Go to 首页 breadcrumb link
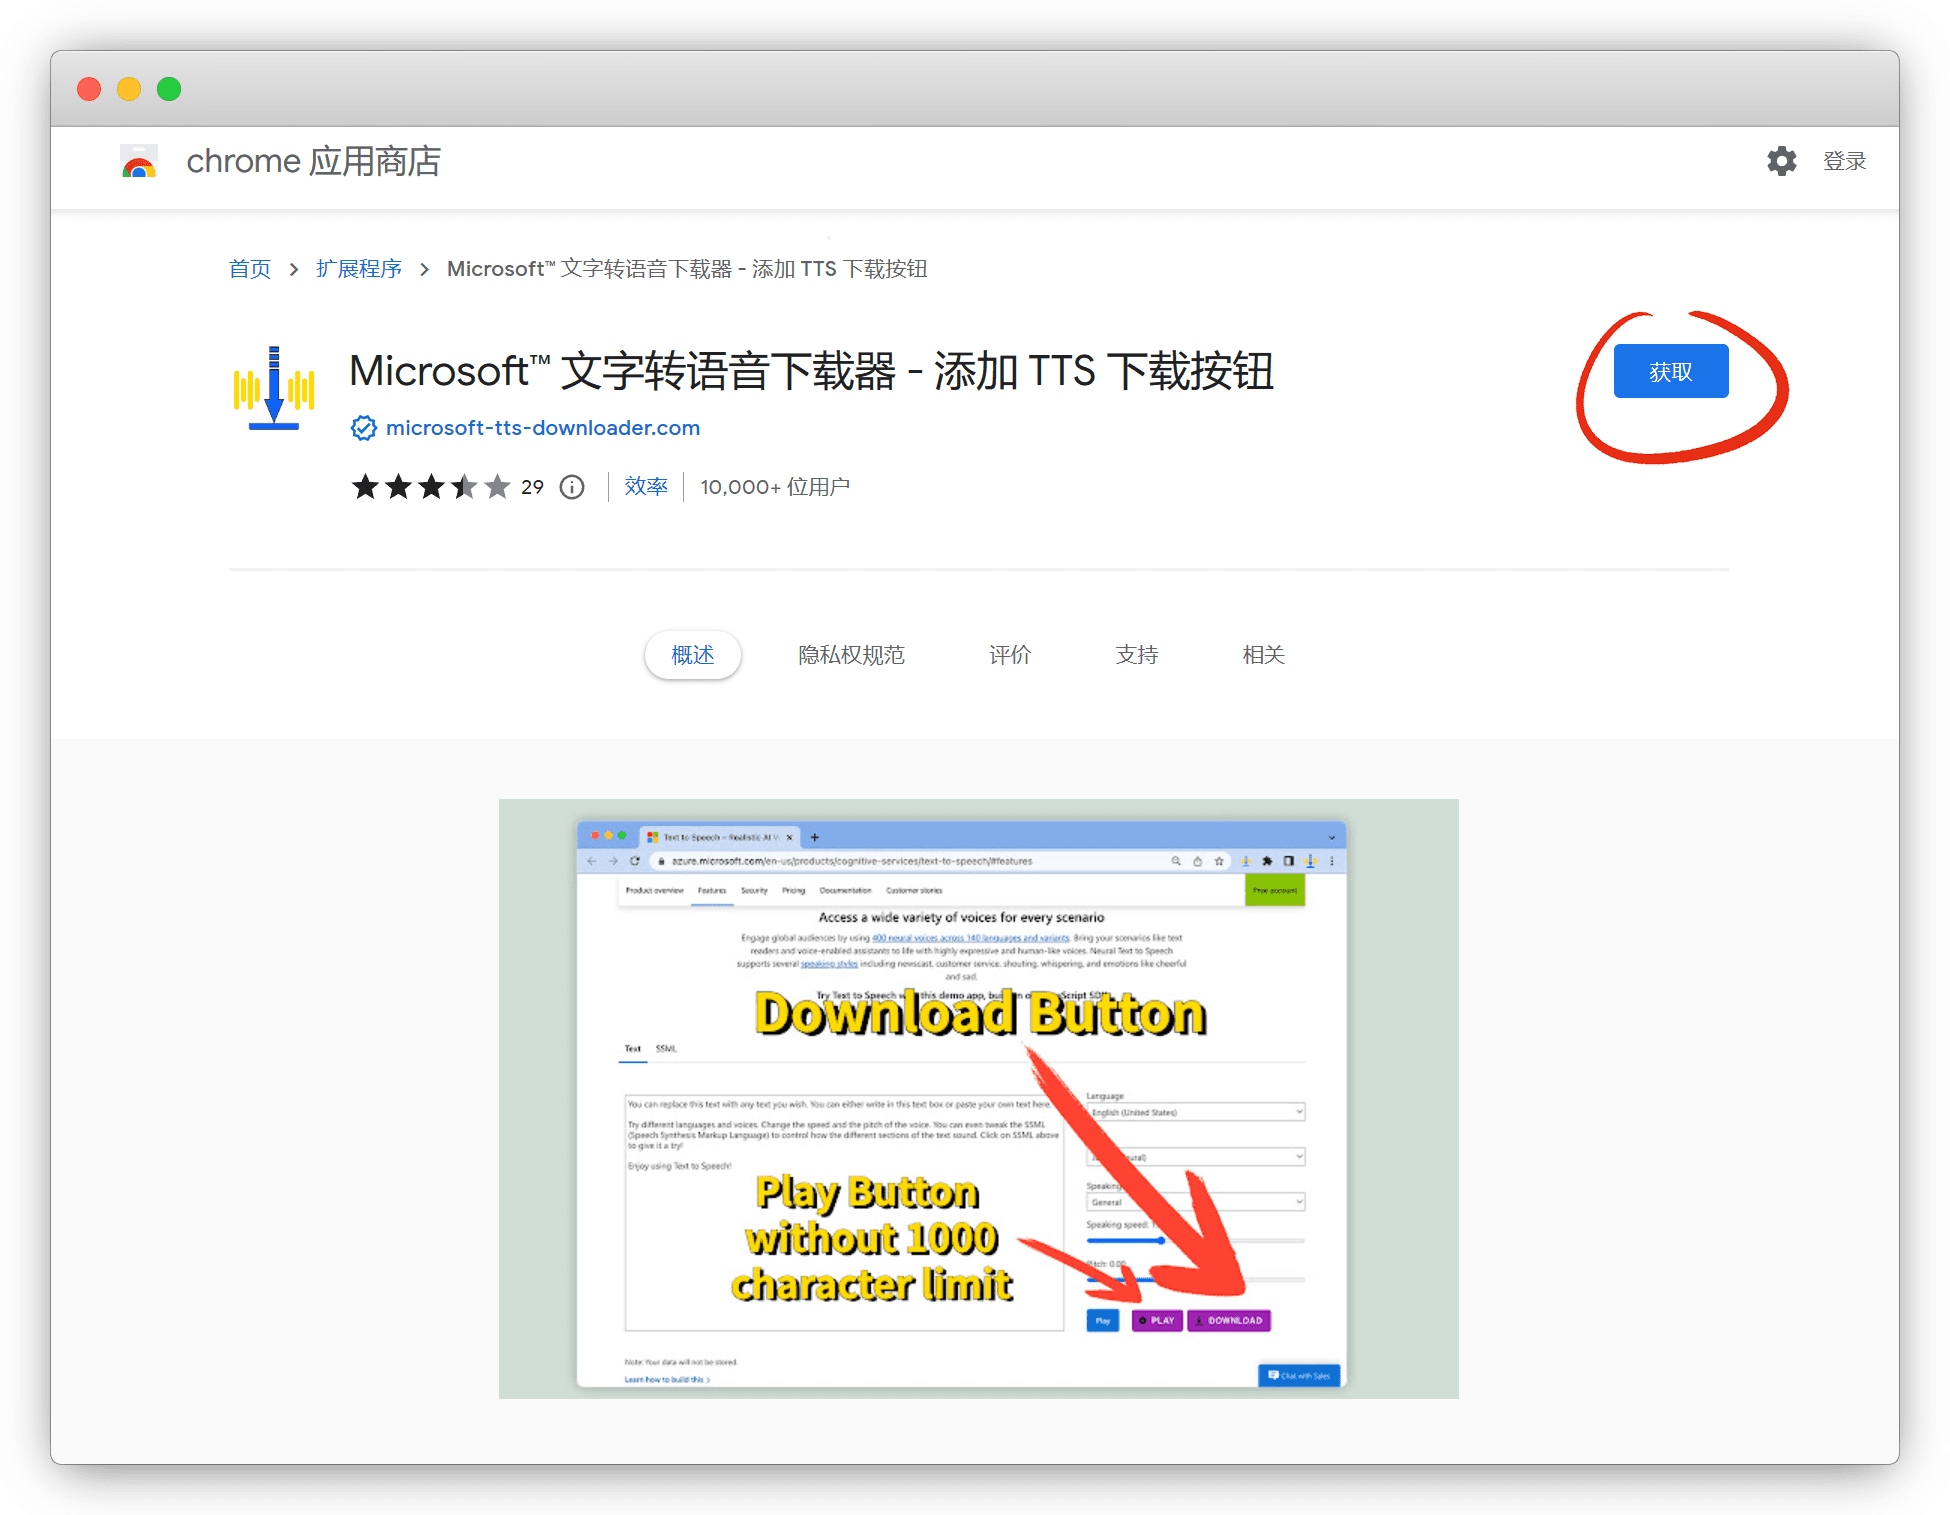This screenshot has width=1950, height=1515. [x=250, y=269]
